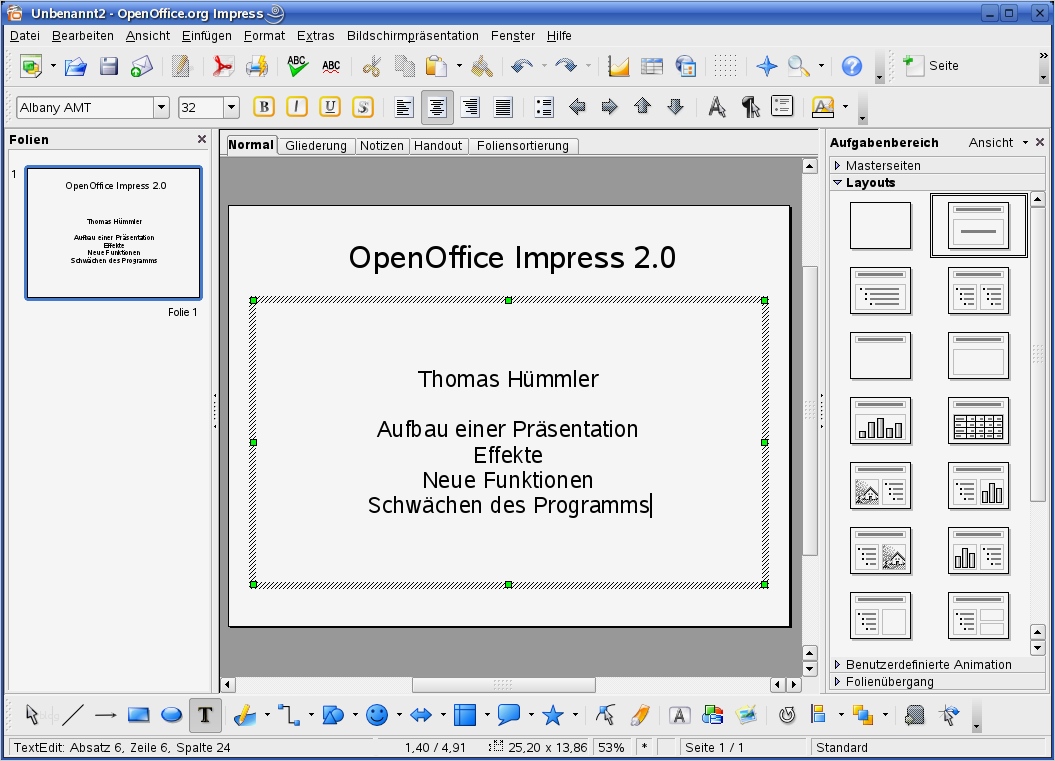1055x761 pixels.
Task: Toggle Underline formatting
Action: 329,107
